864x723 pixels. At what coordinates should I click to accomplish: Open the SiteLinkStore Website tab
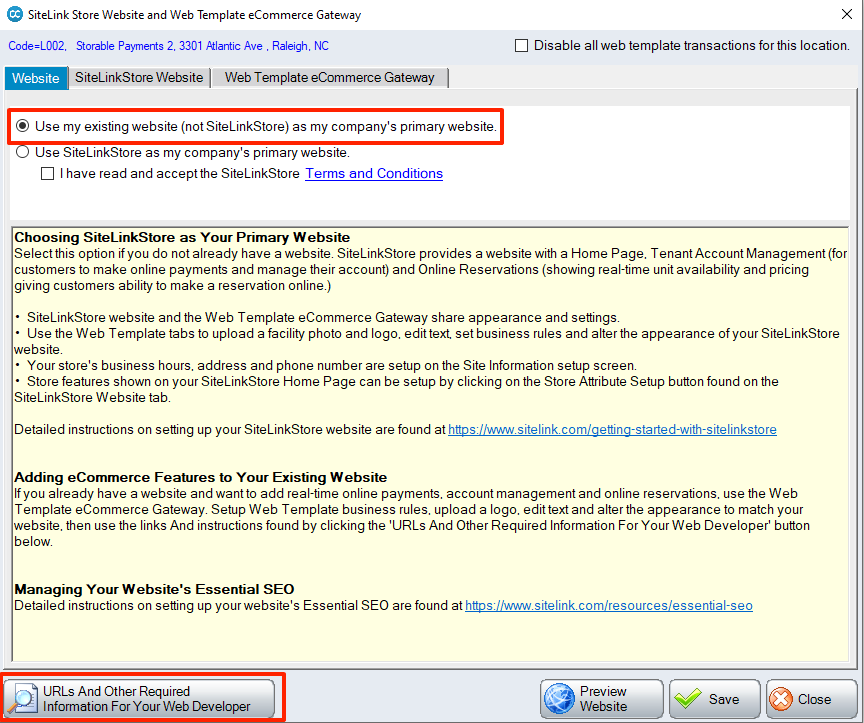[139, 78]
